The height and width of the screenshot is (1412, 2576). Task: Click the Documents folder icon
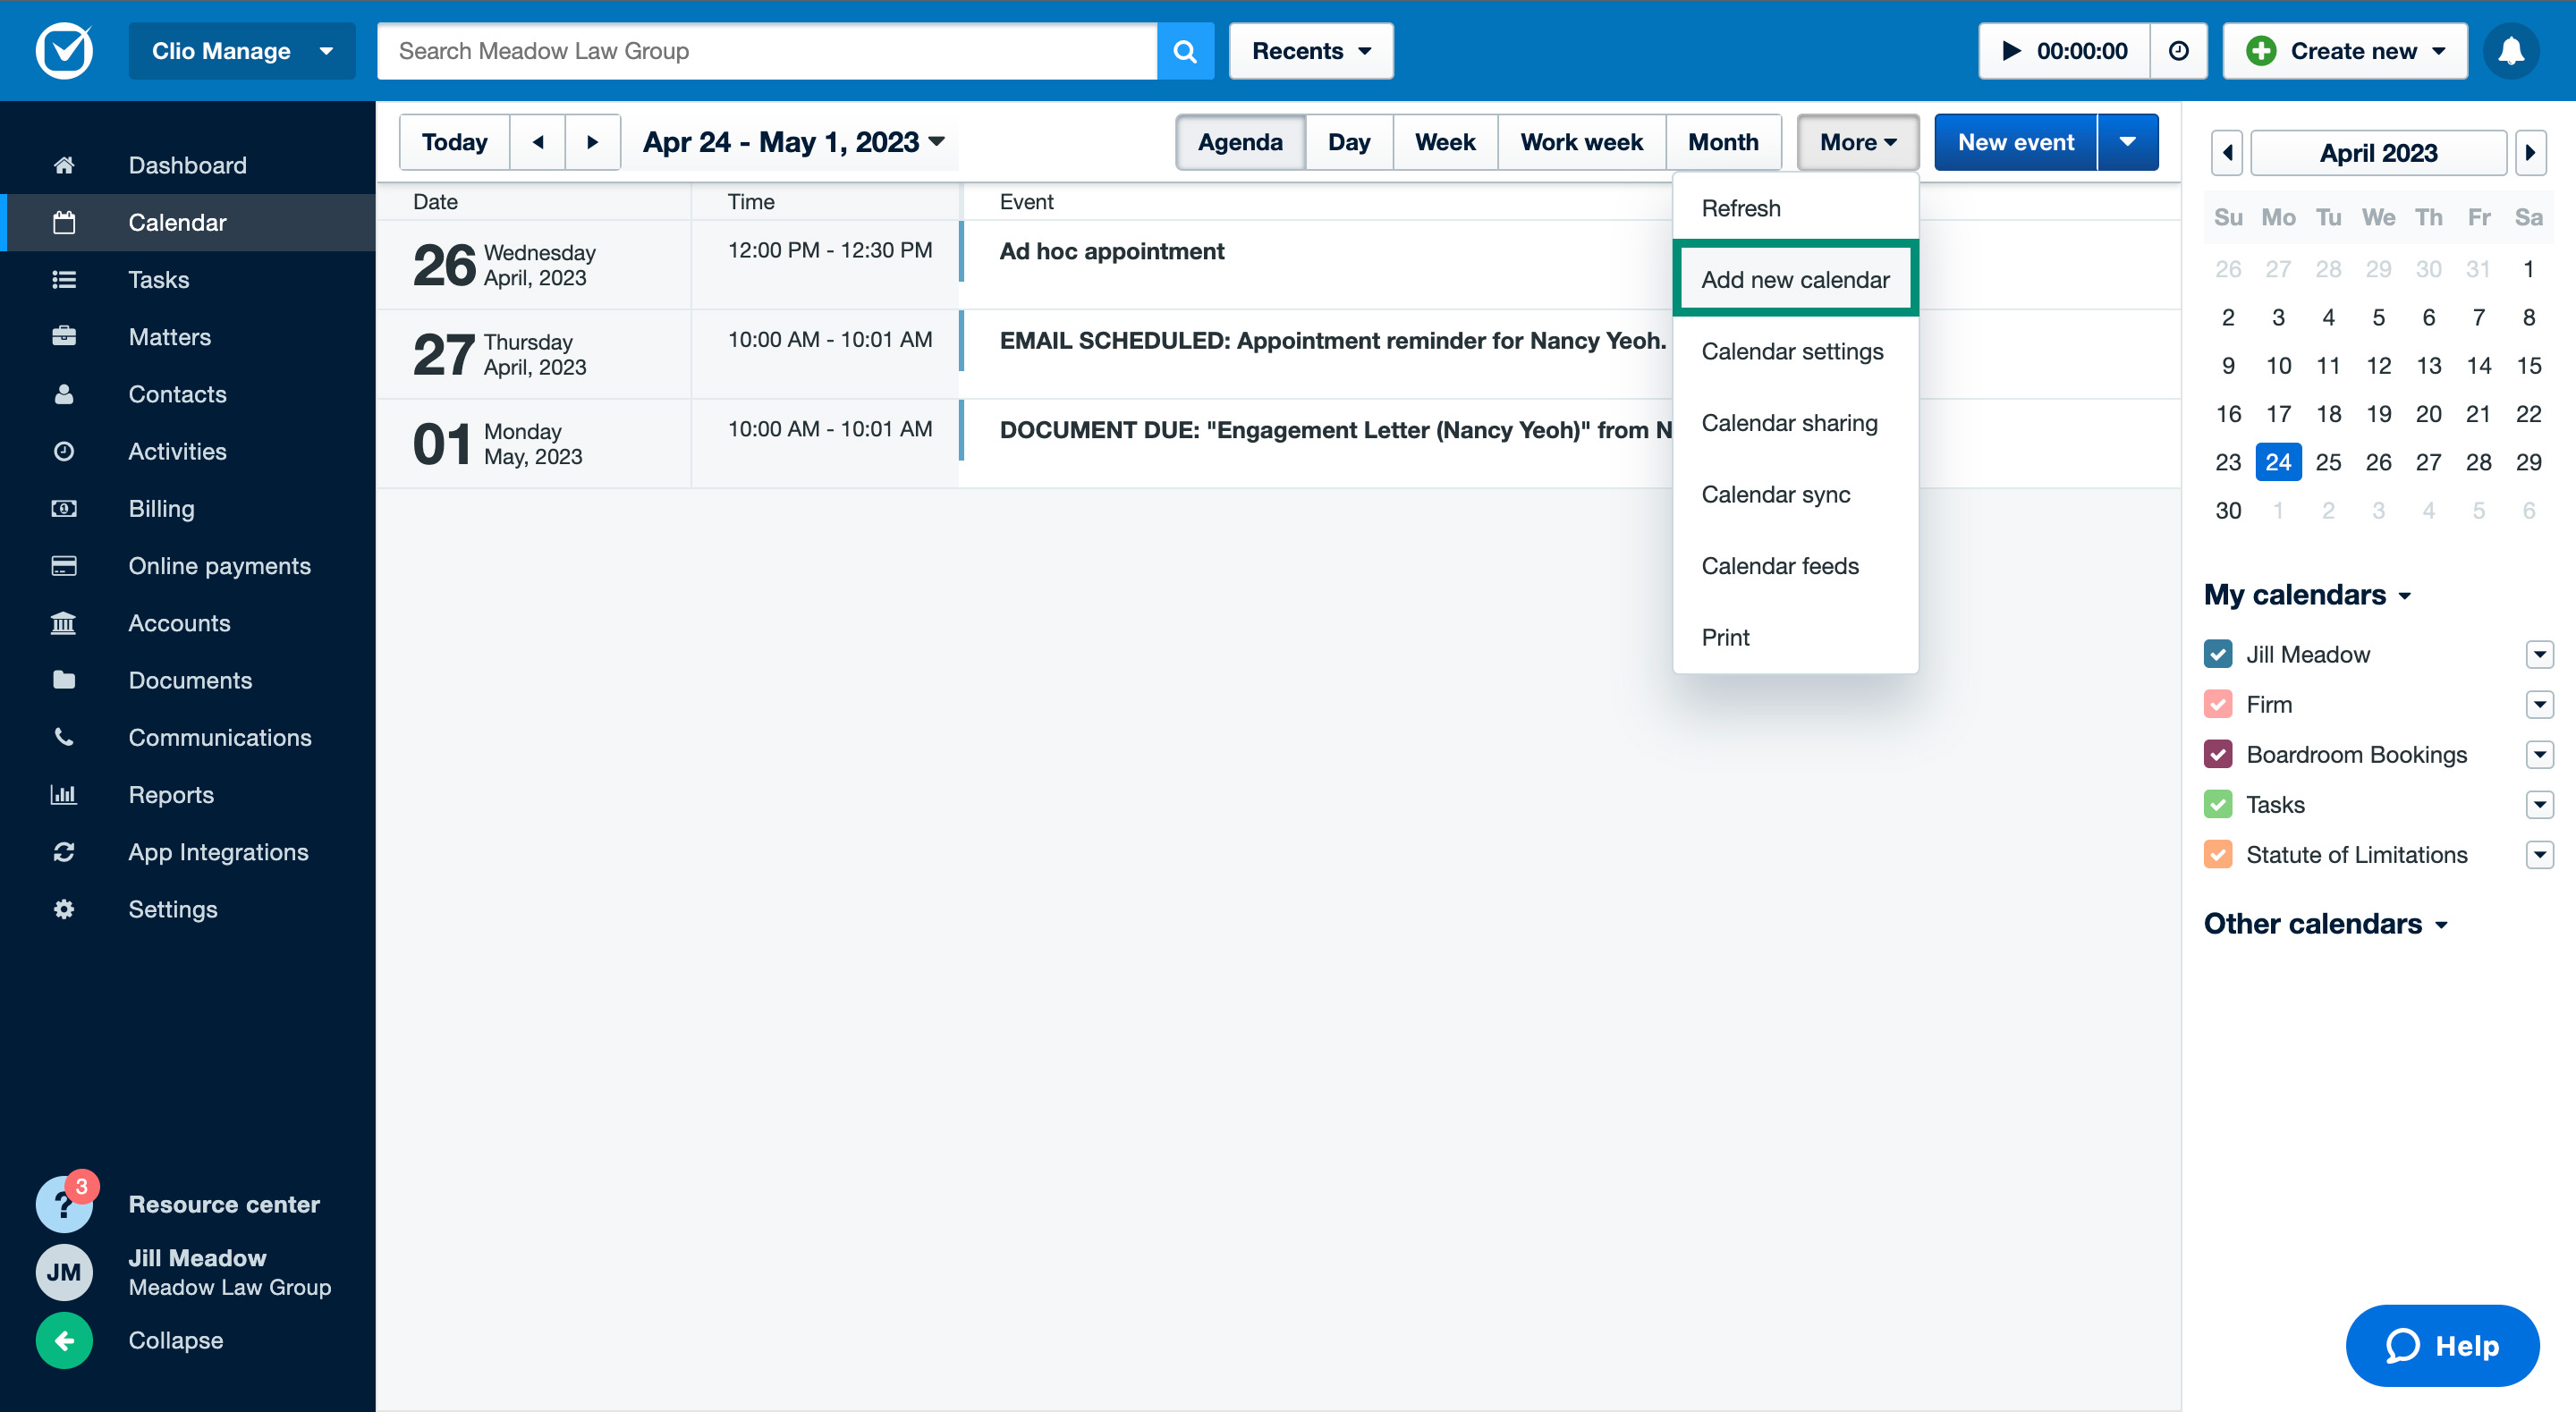[x=64, y=680]
